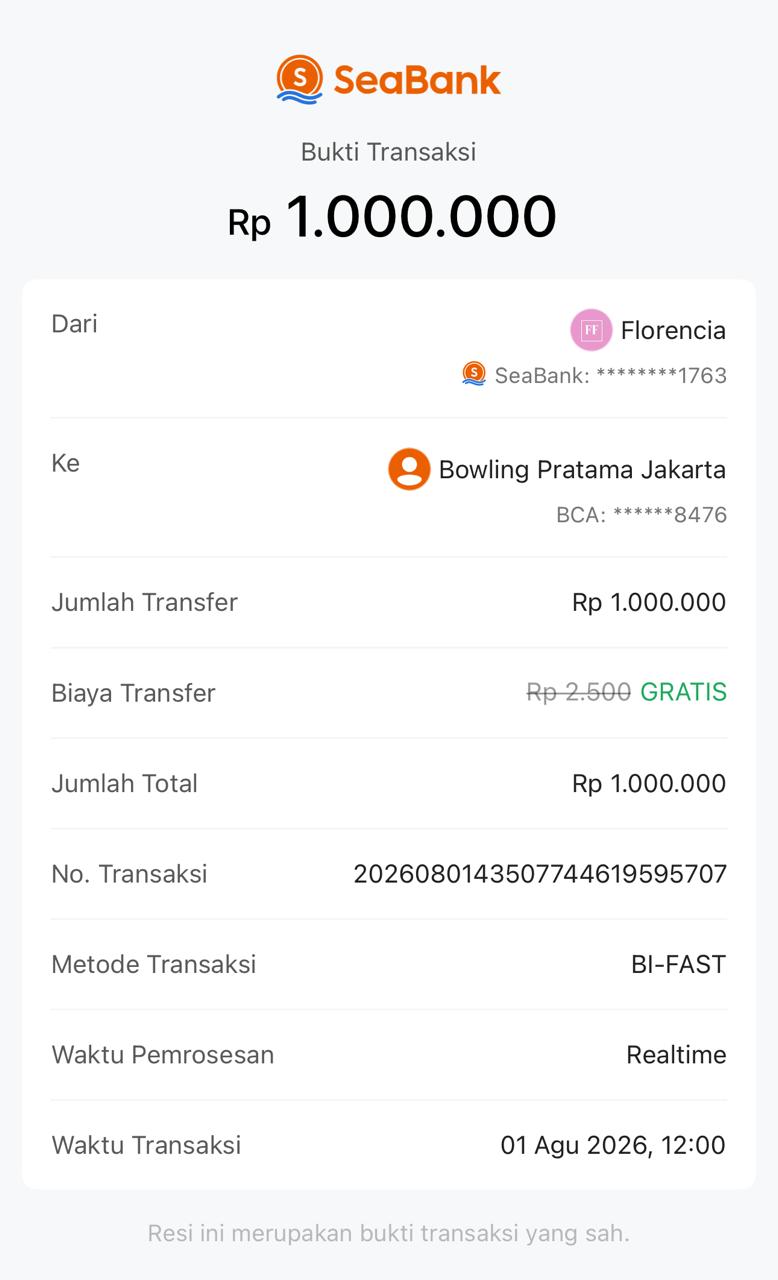Image resolution: width=778 pixels, height=1280 pixels.
Task: Tap the Jumlah Transfer amount value
Action: tap(649, 602)
